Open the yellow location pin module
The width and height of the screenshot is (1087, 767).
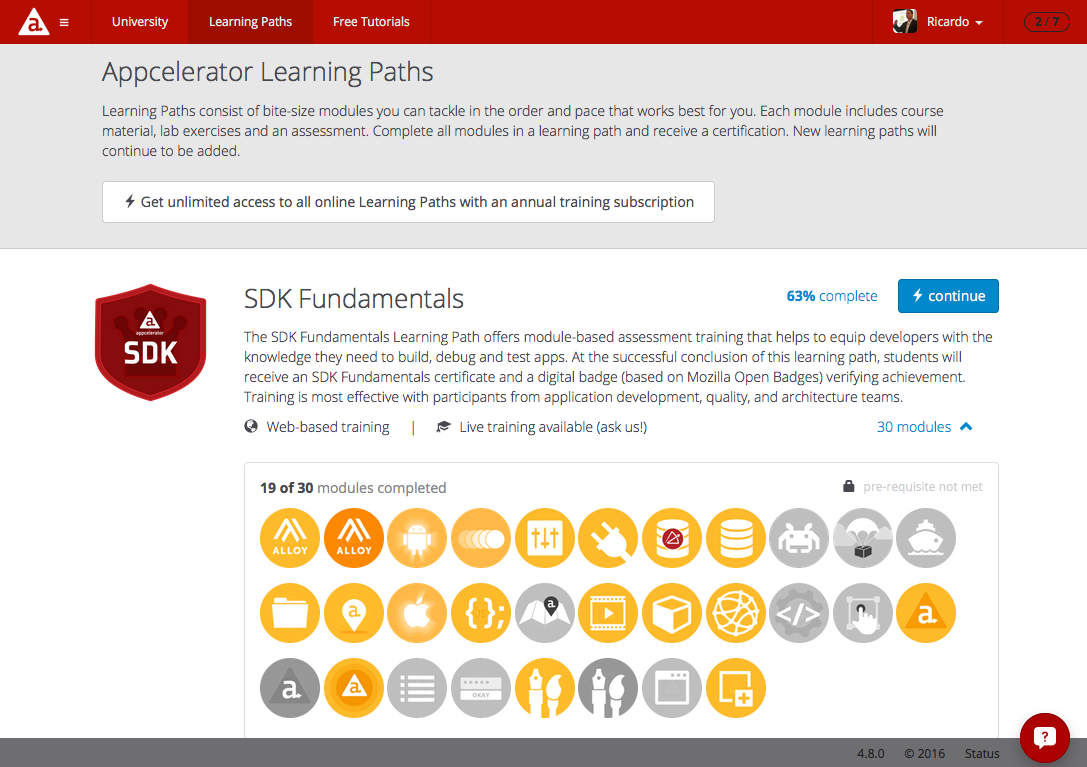[x=354, y=613]
